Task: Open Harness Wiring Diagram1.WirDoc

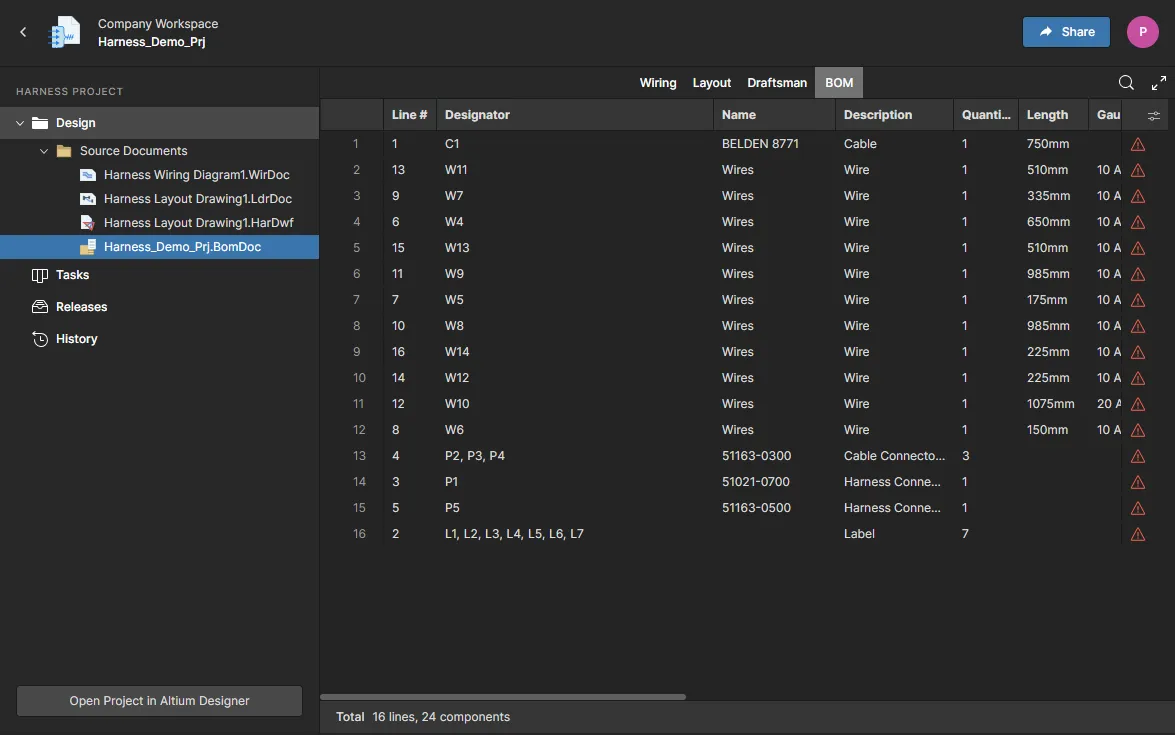Action: (x=196, y=175)
